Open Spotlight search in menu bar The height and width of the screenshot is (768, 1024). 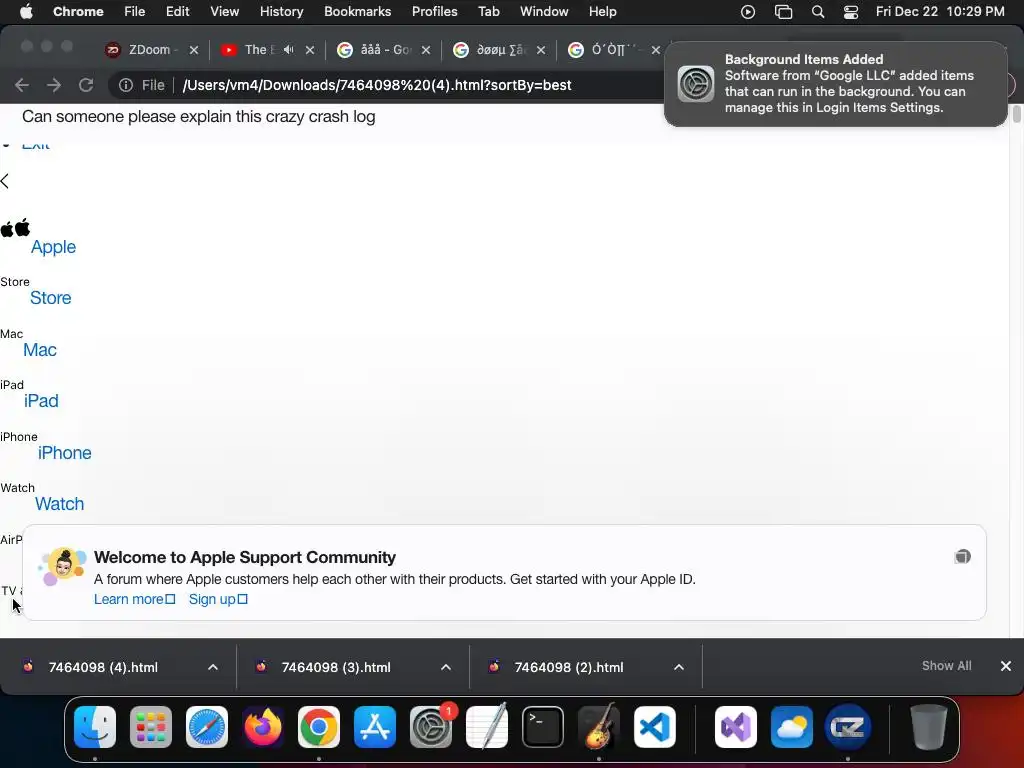(x=818, y=12)
